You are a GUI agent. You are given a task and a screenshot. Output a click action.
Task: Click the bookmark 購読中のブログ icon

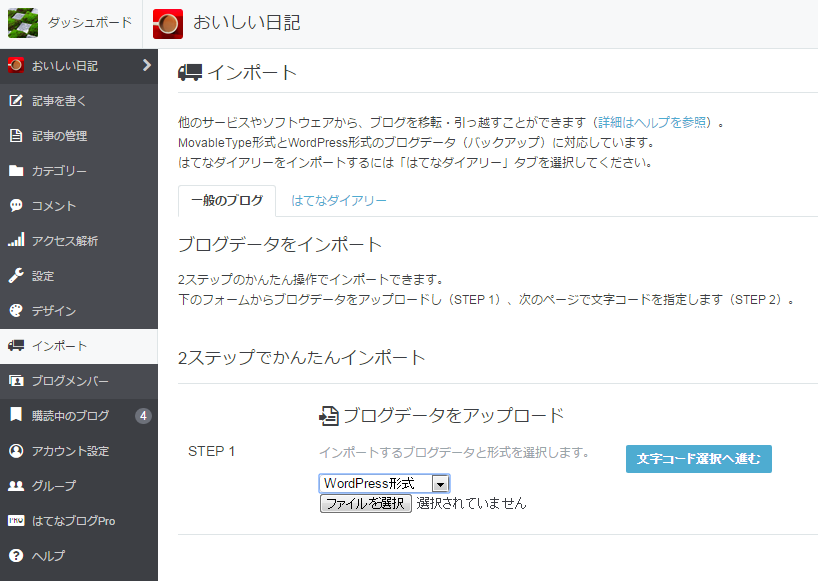(x=16, y=415)
